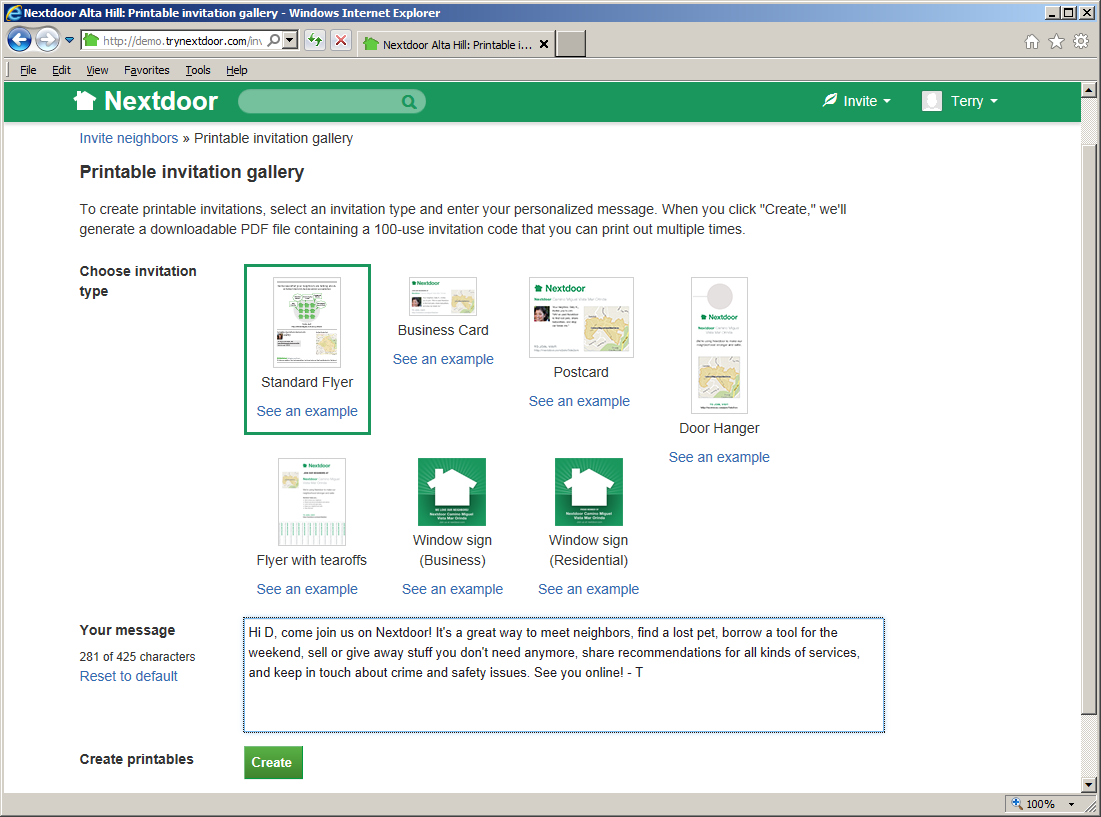Choose the Door Hanger invitation type
This screenshot has height=817, width=1101.
pos(719,345)
